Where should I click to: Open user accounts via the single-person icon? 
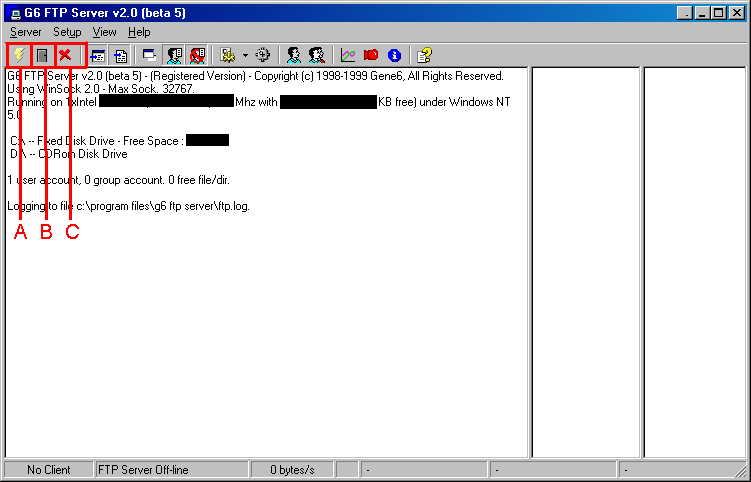pos(294,55)
